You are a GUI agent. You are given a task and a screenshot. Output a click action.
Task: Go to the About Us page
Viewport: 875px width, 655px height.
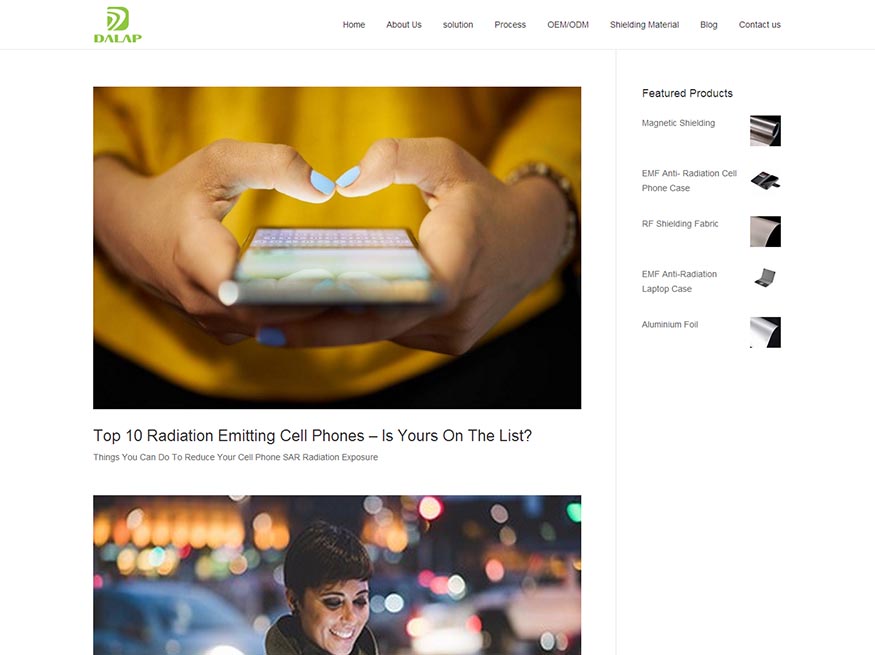[404, 25]
